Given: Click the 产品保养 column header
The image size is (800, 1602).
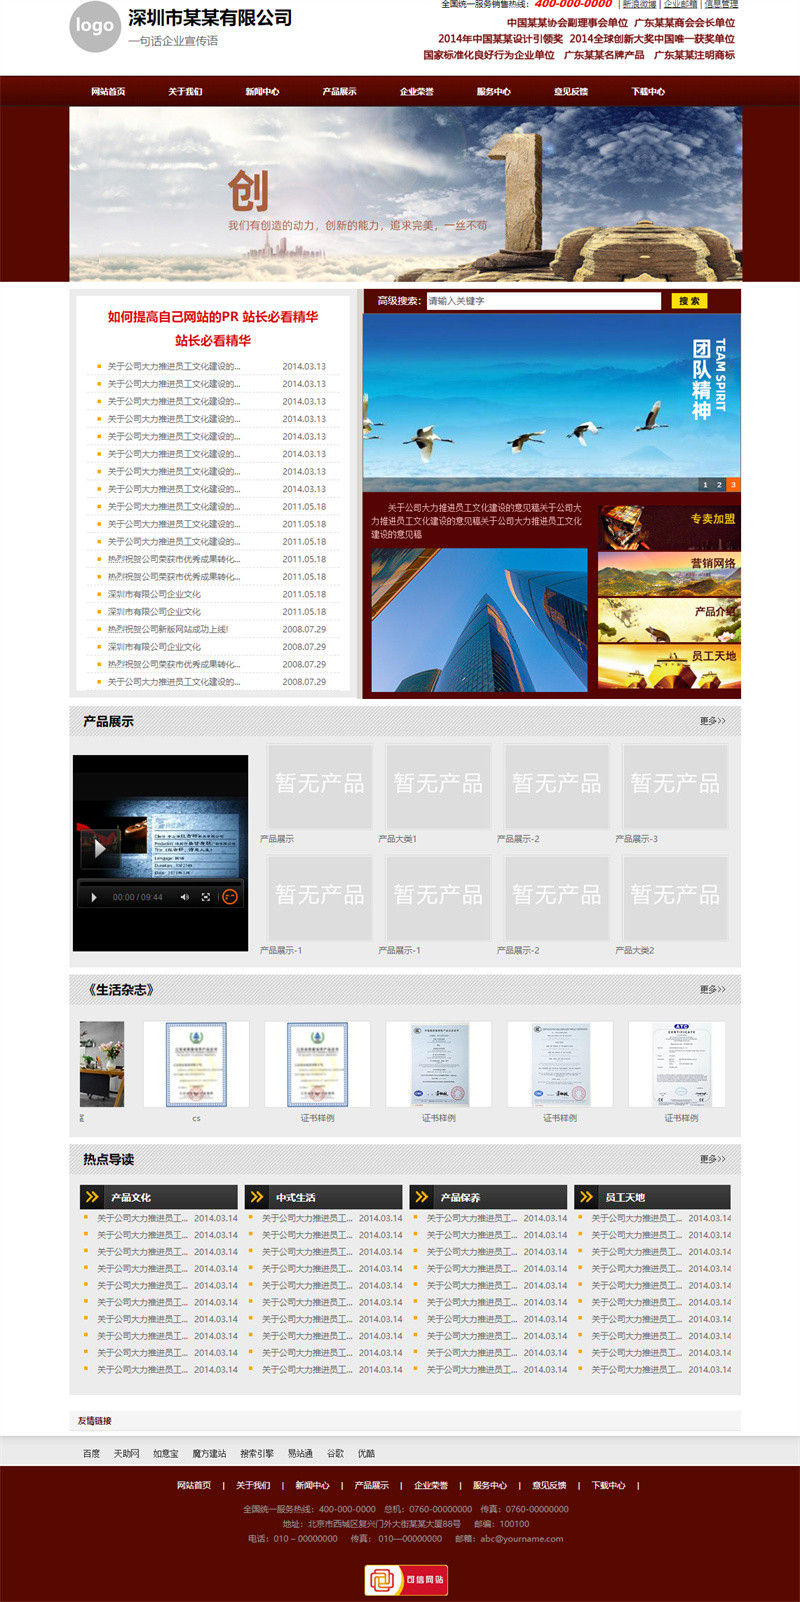Looking at the screenshot, I should click(488, 1197).
